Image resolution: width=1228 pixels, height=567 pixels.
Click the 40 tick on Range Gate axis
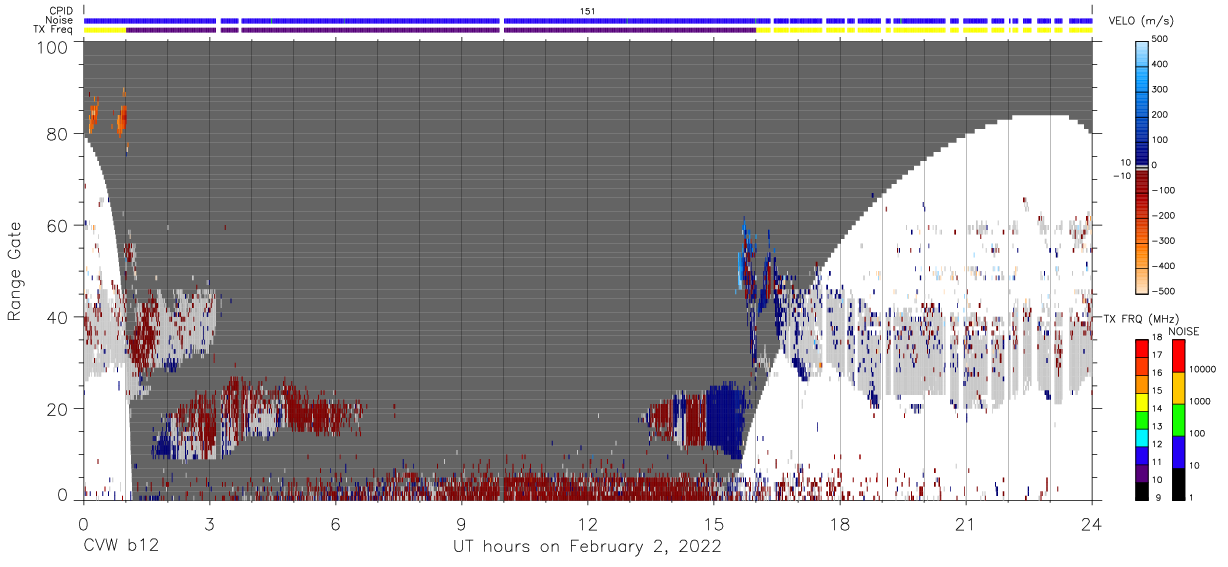58,317
